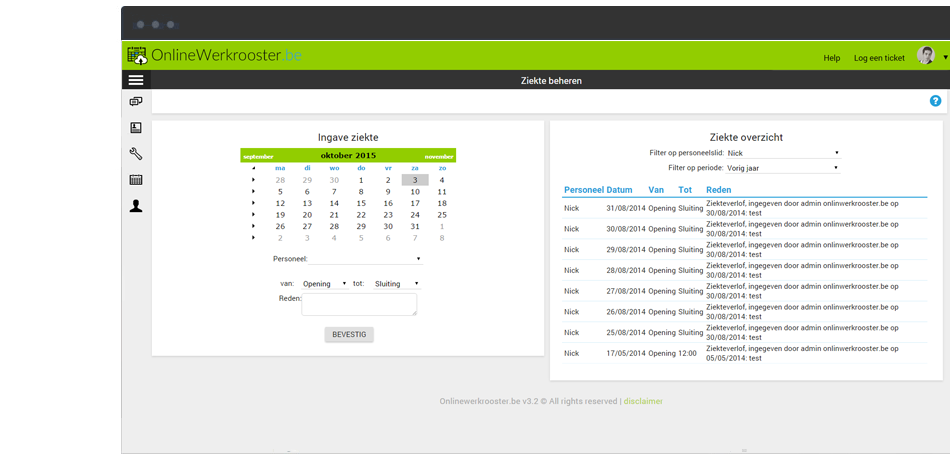This screenshot has height=454, width=950.
Task: Follow the disclaimer link in footer
Action: click(x=643, y=401)
